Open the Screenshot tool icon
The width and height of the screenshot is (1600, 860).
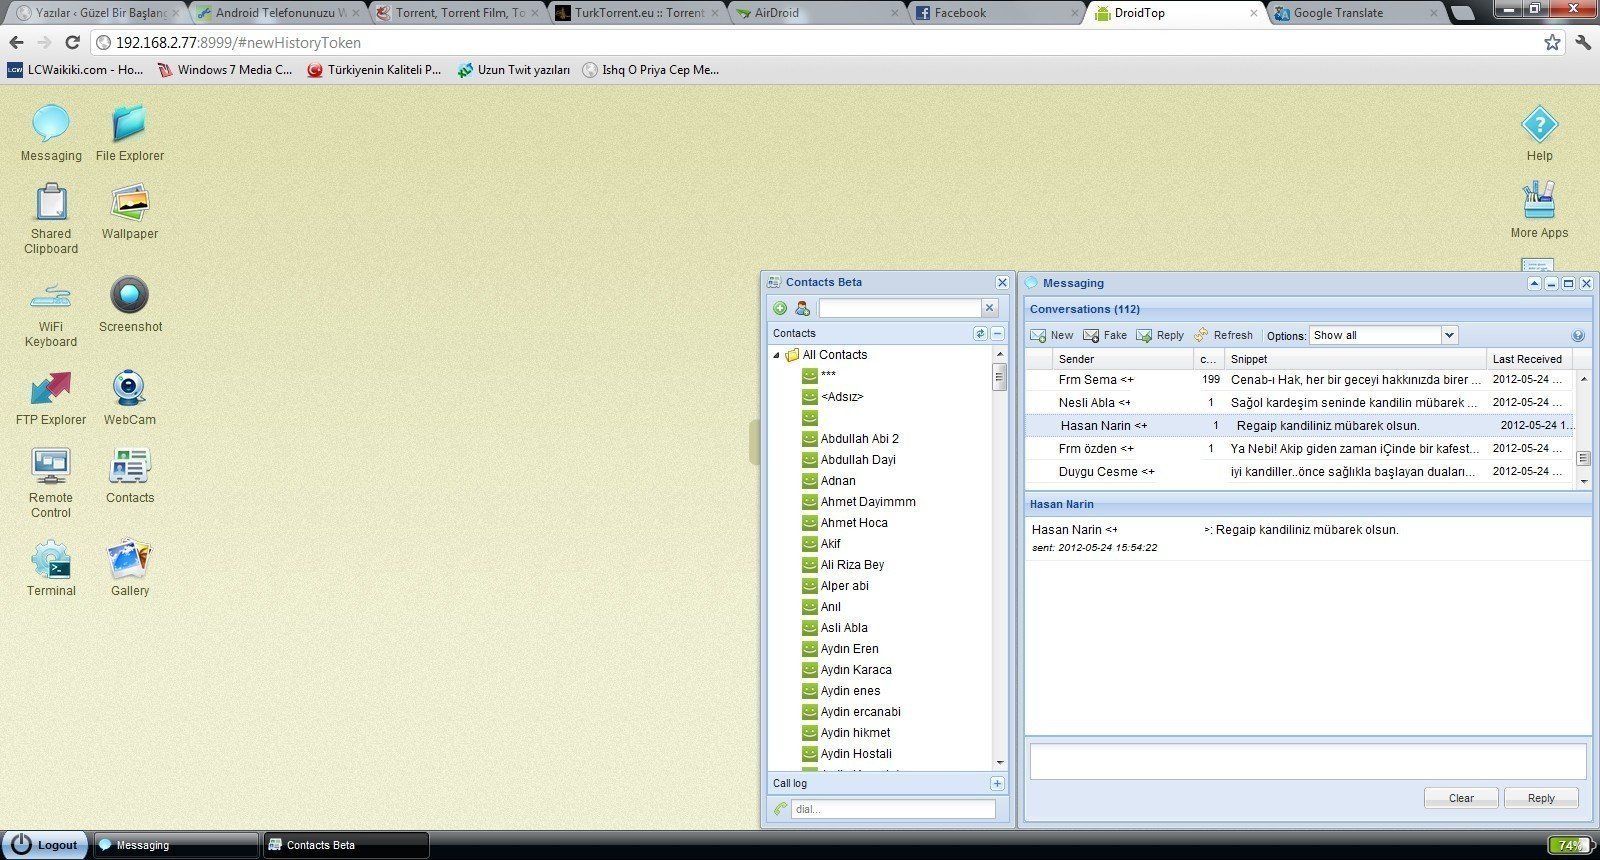point(130,296)
